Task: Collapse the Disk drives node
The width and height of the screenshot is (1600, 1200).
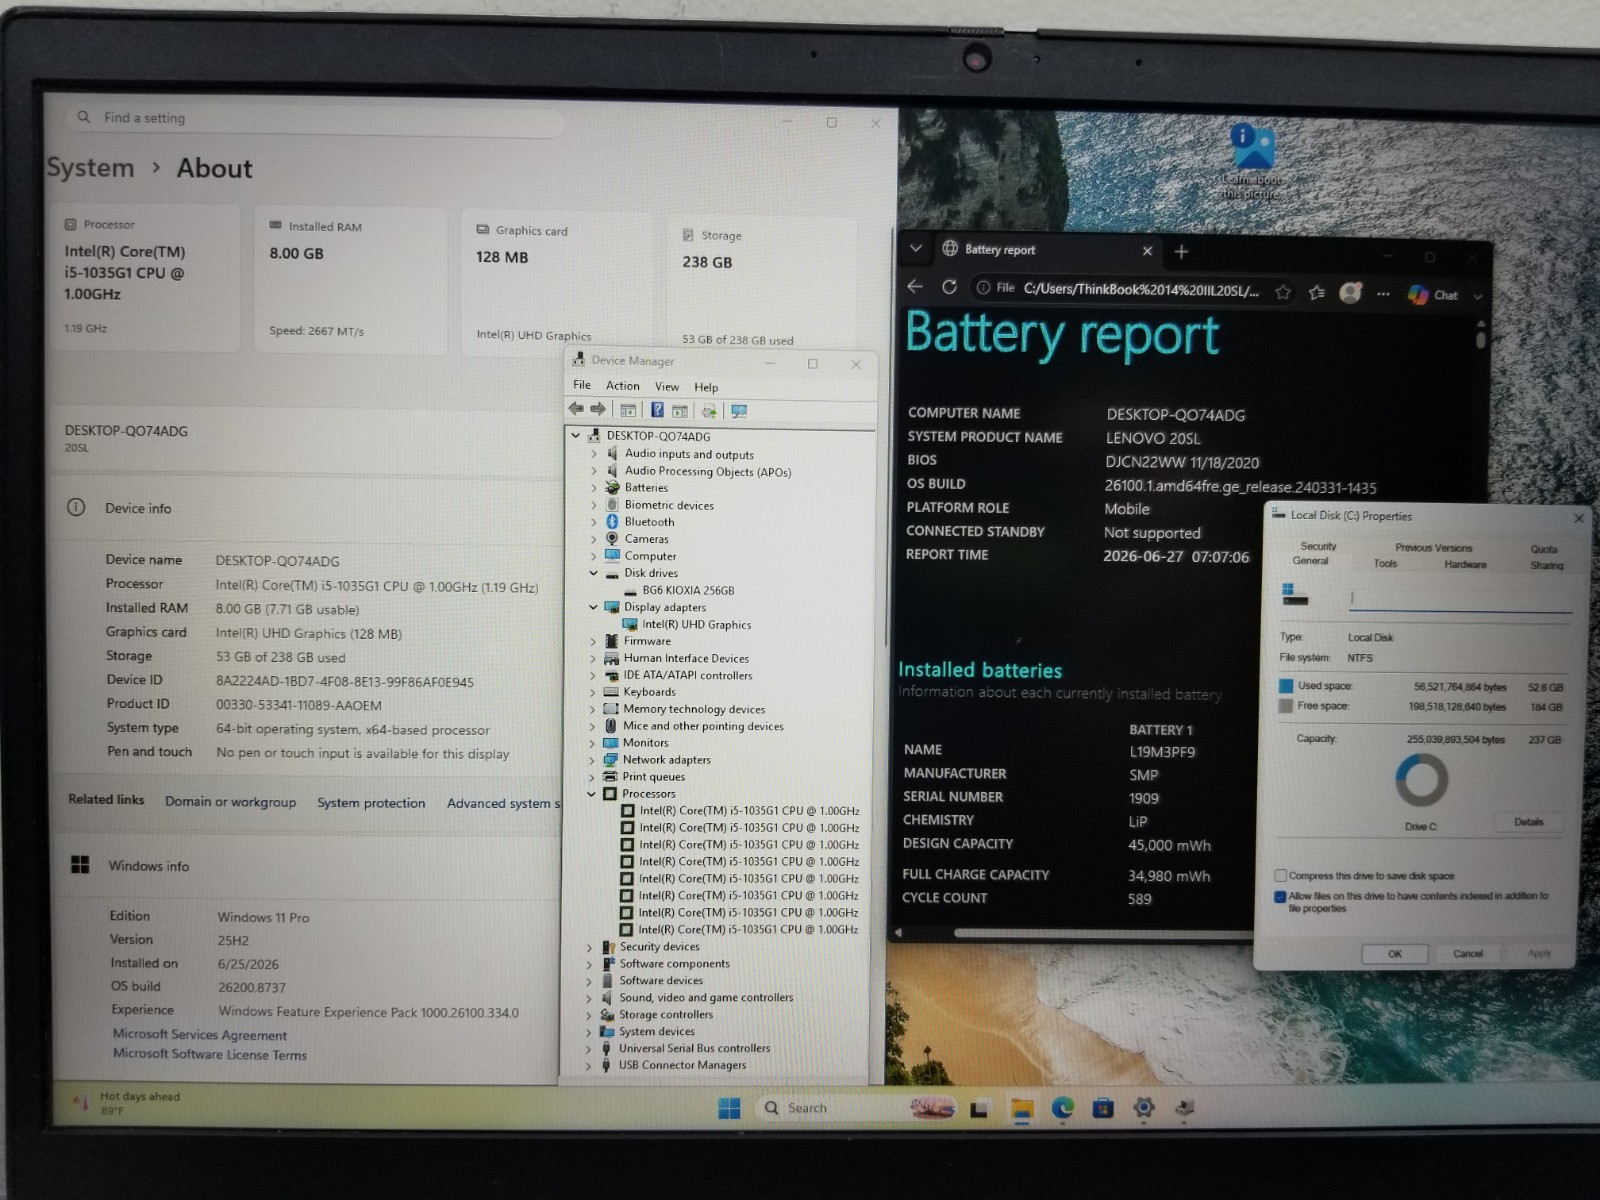Action: point(593,573)
